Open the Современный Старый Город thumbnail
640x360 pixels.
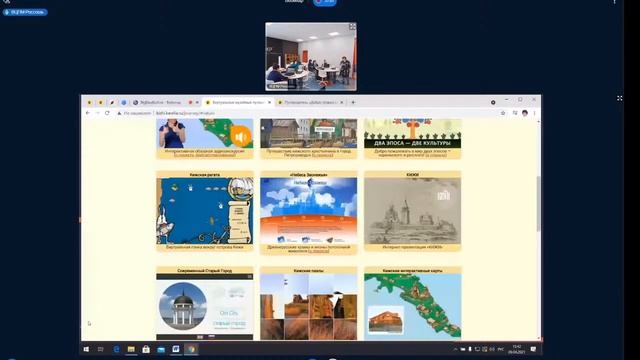[204, 307]
